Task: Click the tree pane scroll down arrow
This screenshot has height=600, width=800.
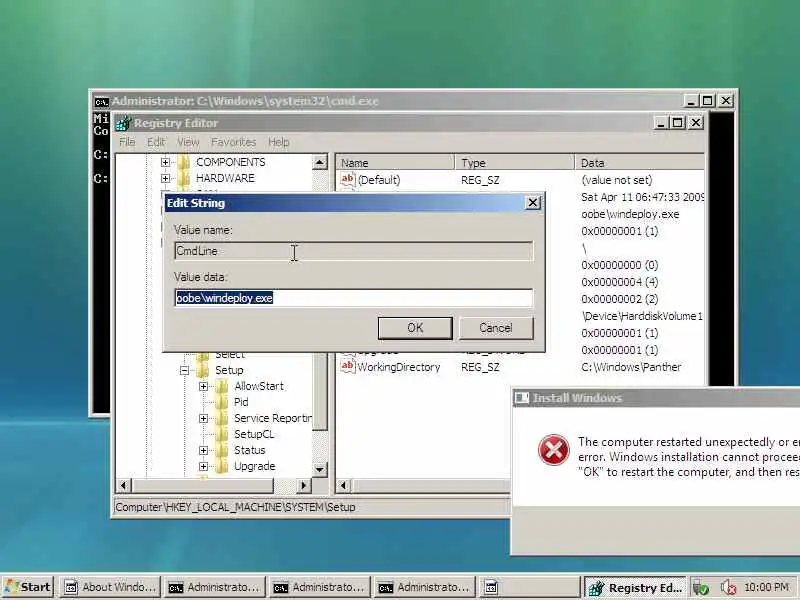Action: click(x=319, y=469)
